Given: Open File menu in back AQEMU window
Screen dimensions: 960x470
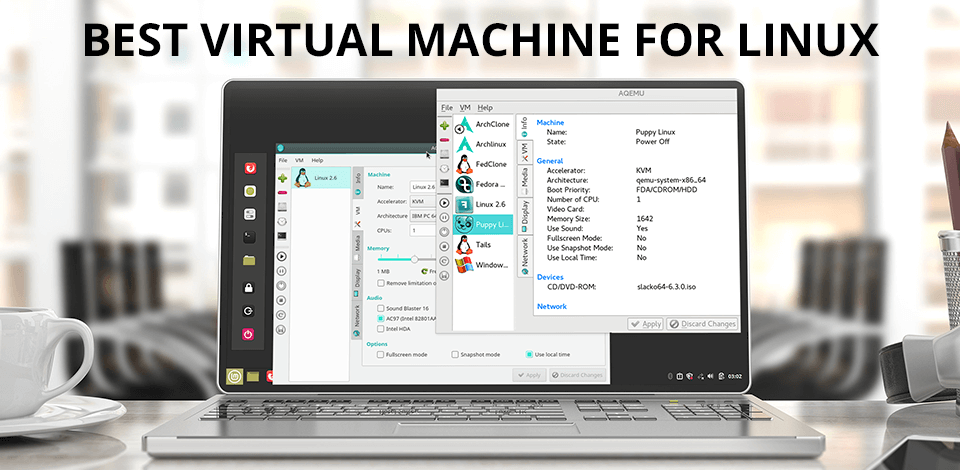Looking at the screenshot, I should pyautogui.click(x=283, y=160).
